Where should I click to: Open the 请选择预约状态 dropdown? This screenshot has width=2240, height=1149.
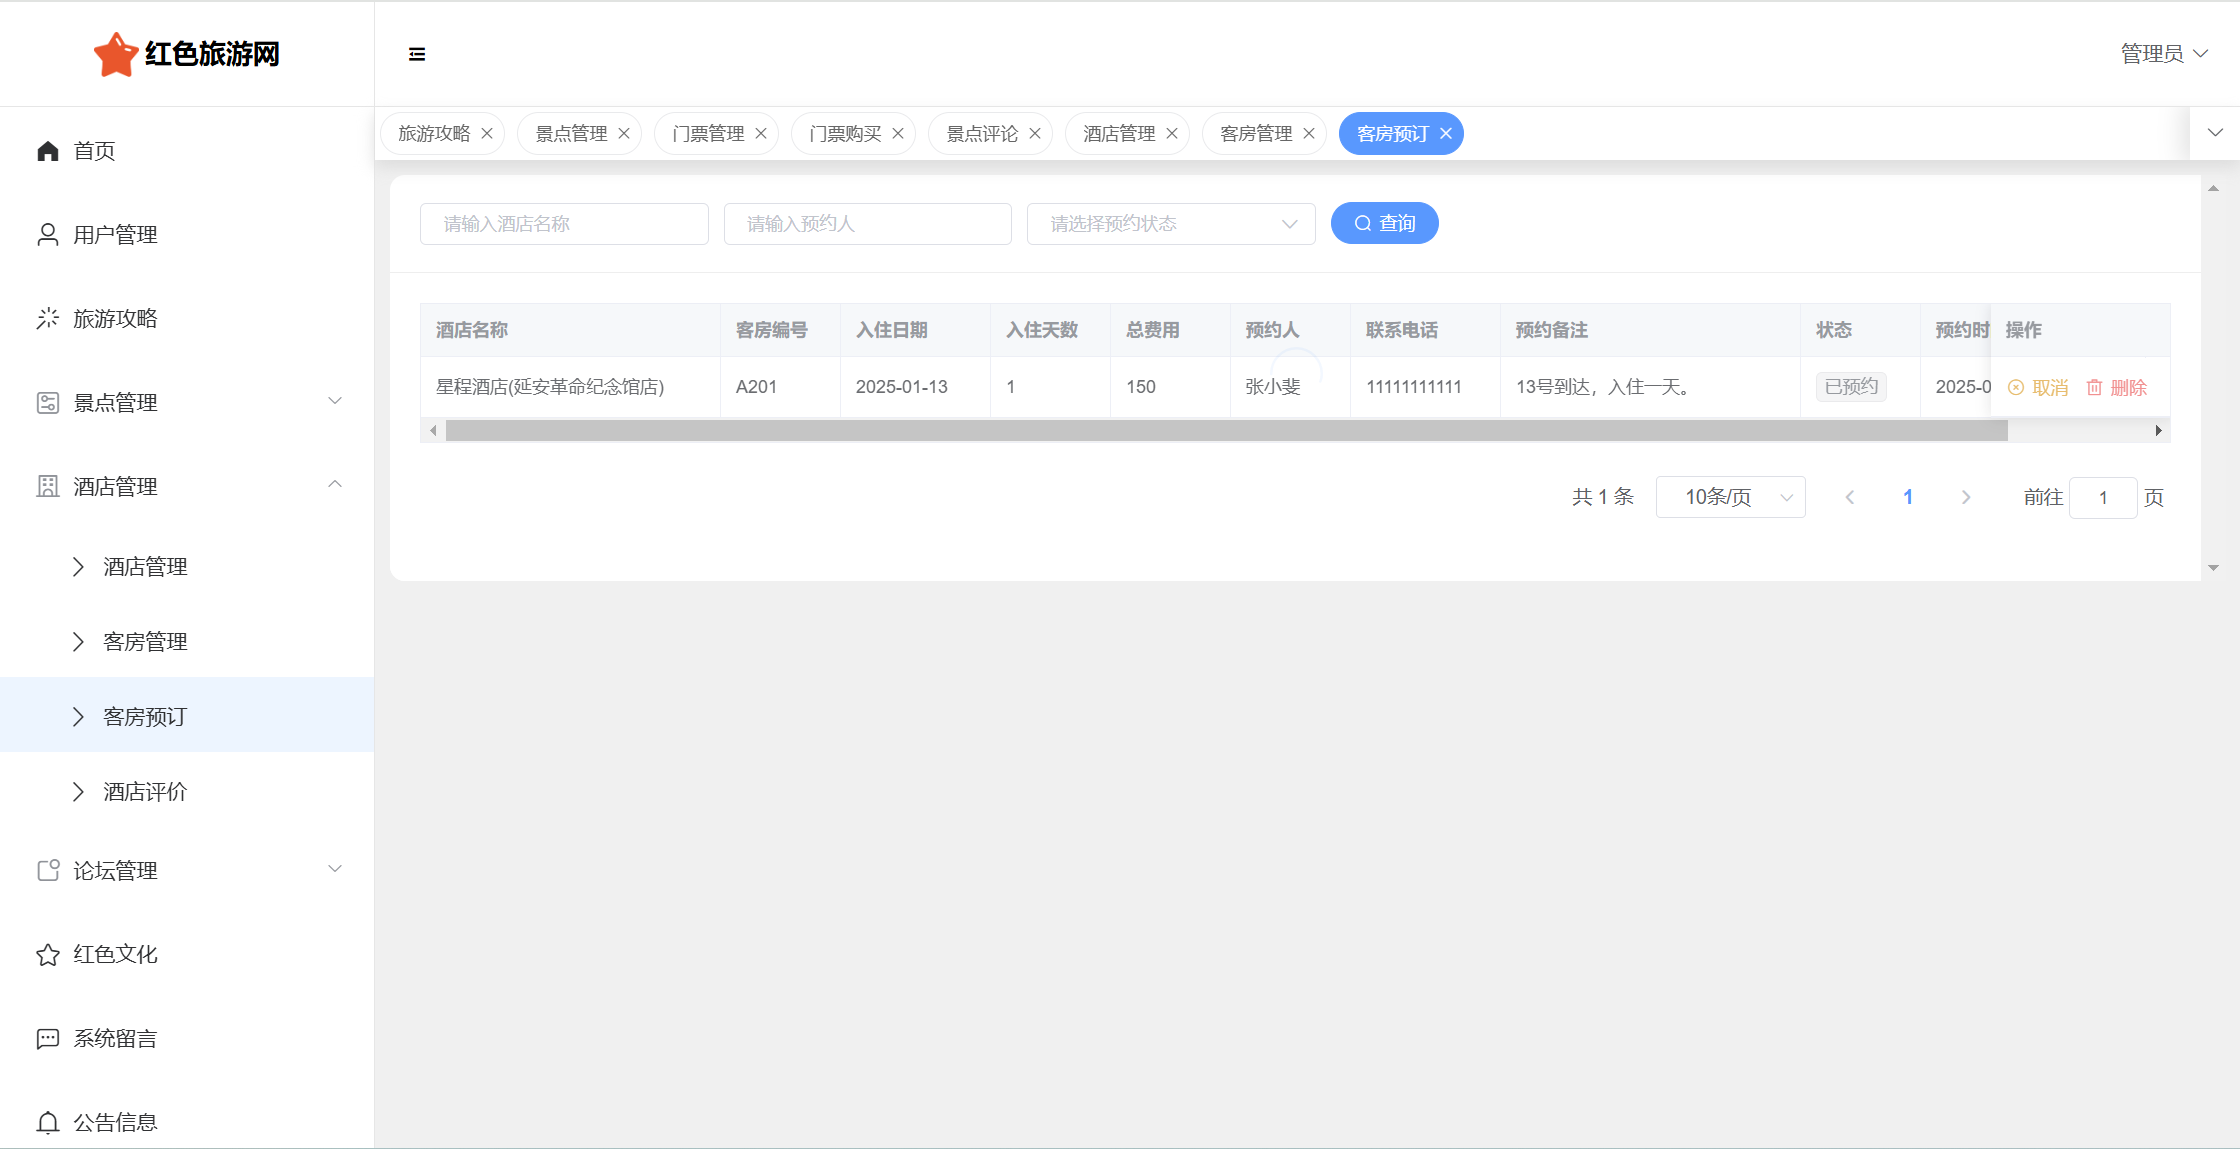point(1170,224)
